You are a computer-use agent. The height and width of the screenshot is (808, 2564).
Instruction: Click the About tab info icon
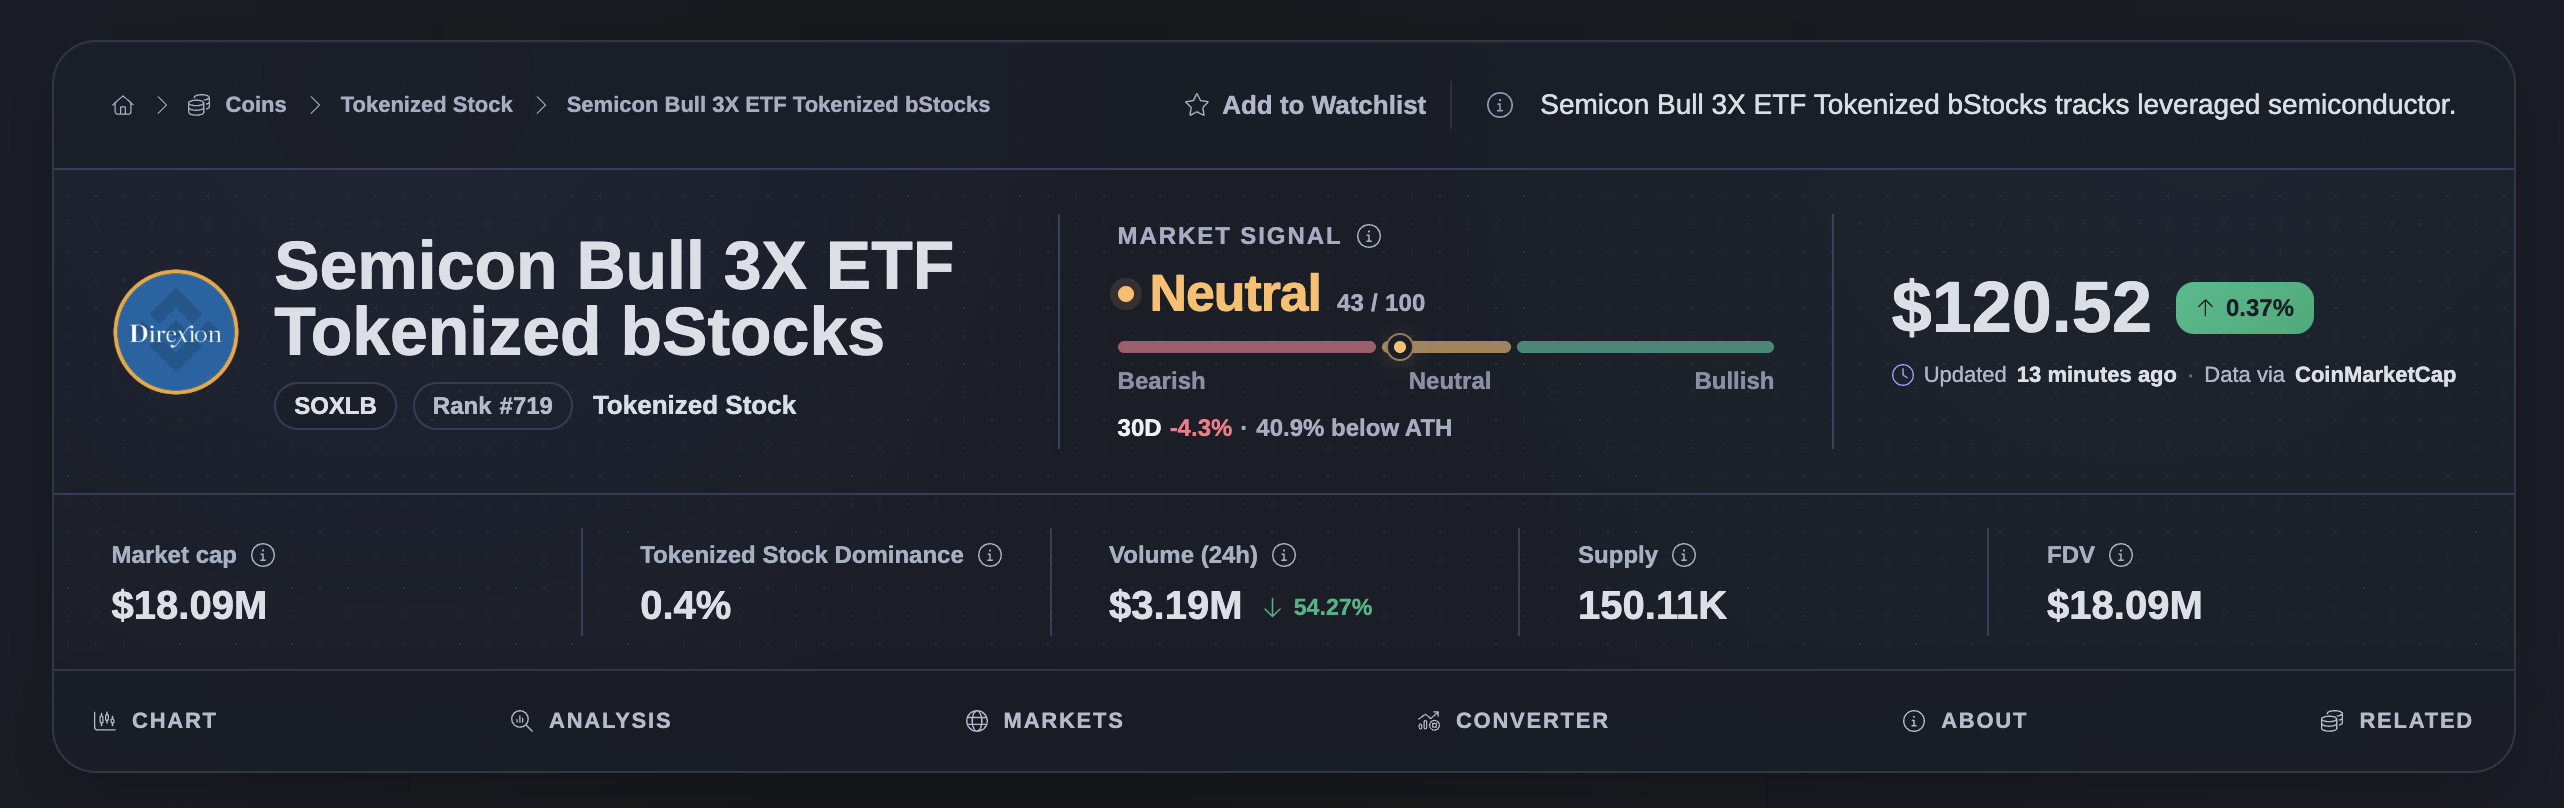pyautogui.click(x=1914, y=721)
